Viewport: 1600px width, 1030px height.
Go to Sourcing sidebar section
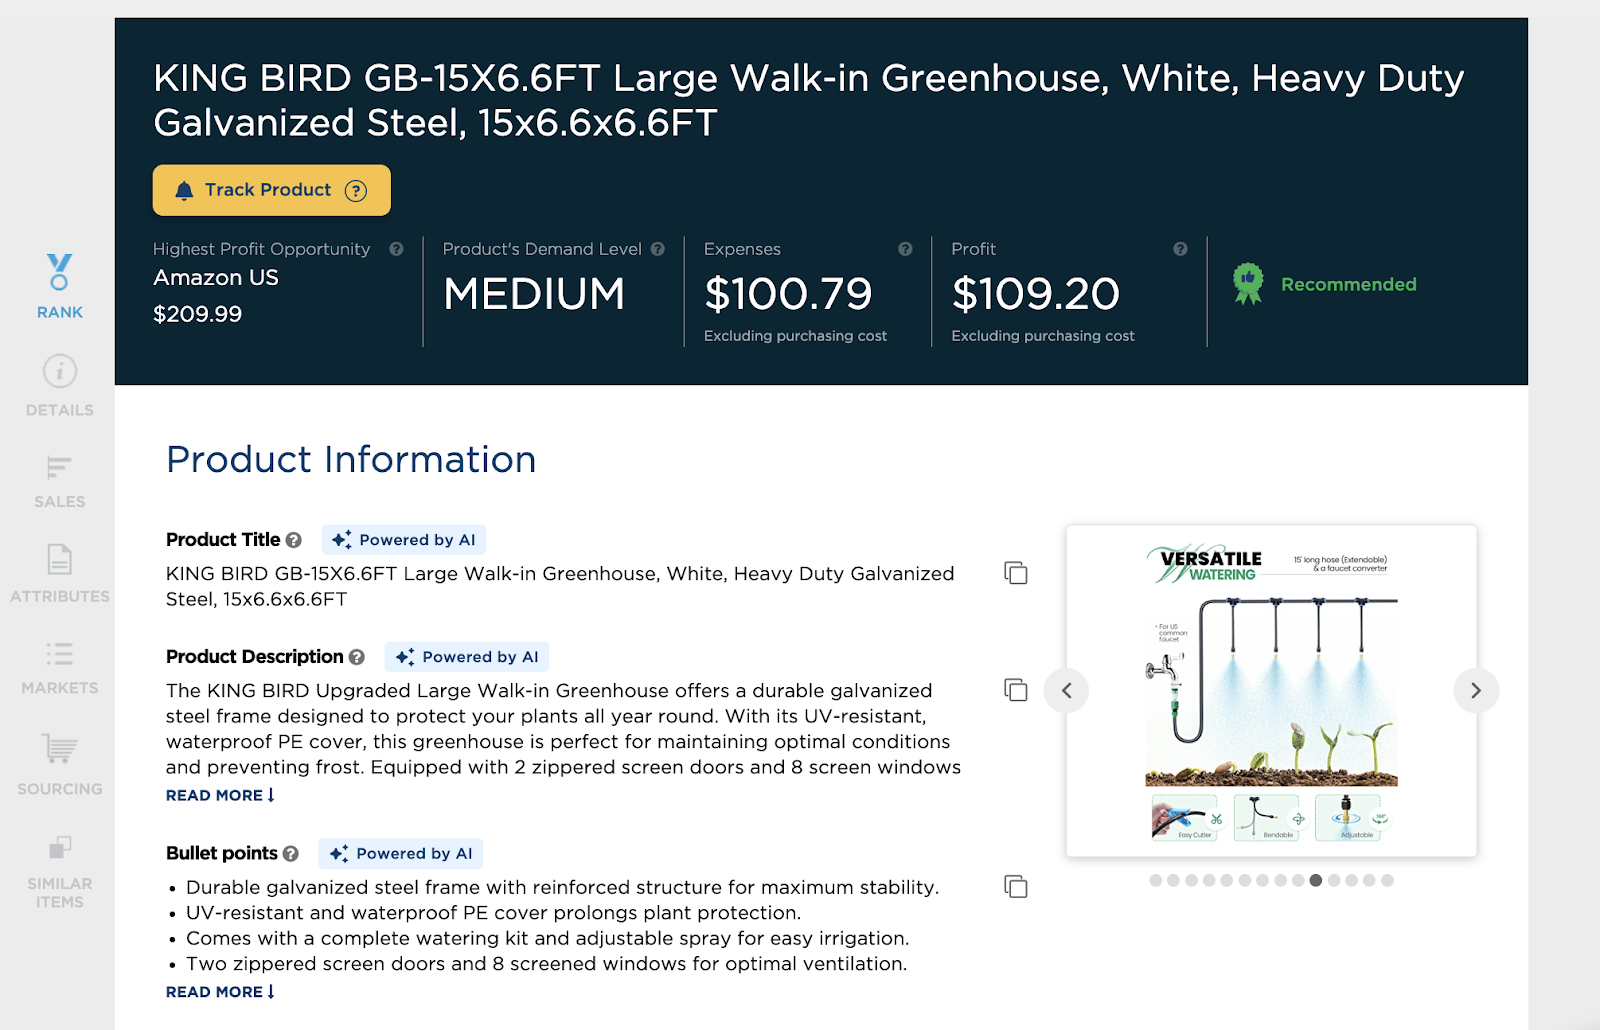click(59, 765)
